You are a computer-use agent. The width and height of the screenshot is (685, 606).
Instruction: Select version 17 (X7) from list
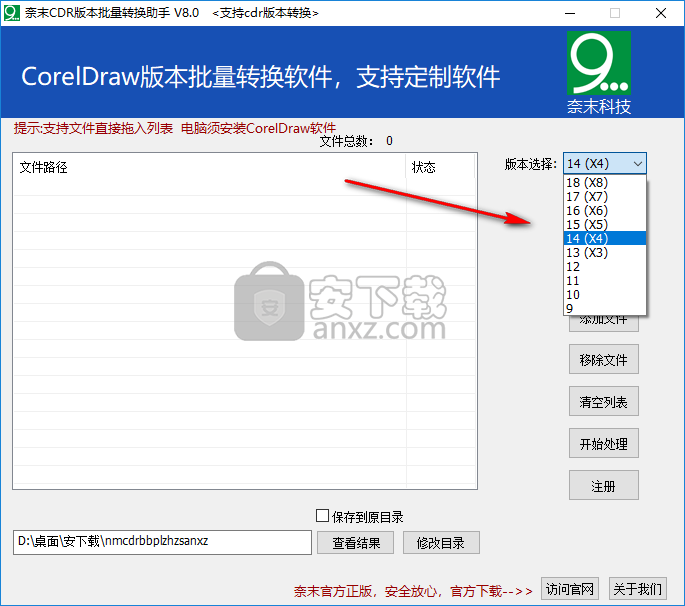coord(586,197)
